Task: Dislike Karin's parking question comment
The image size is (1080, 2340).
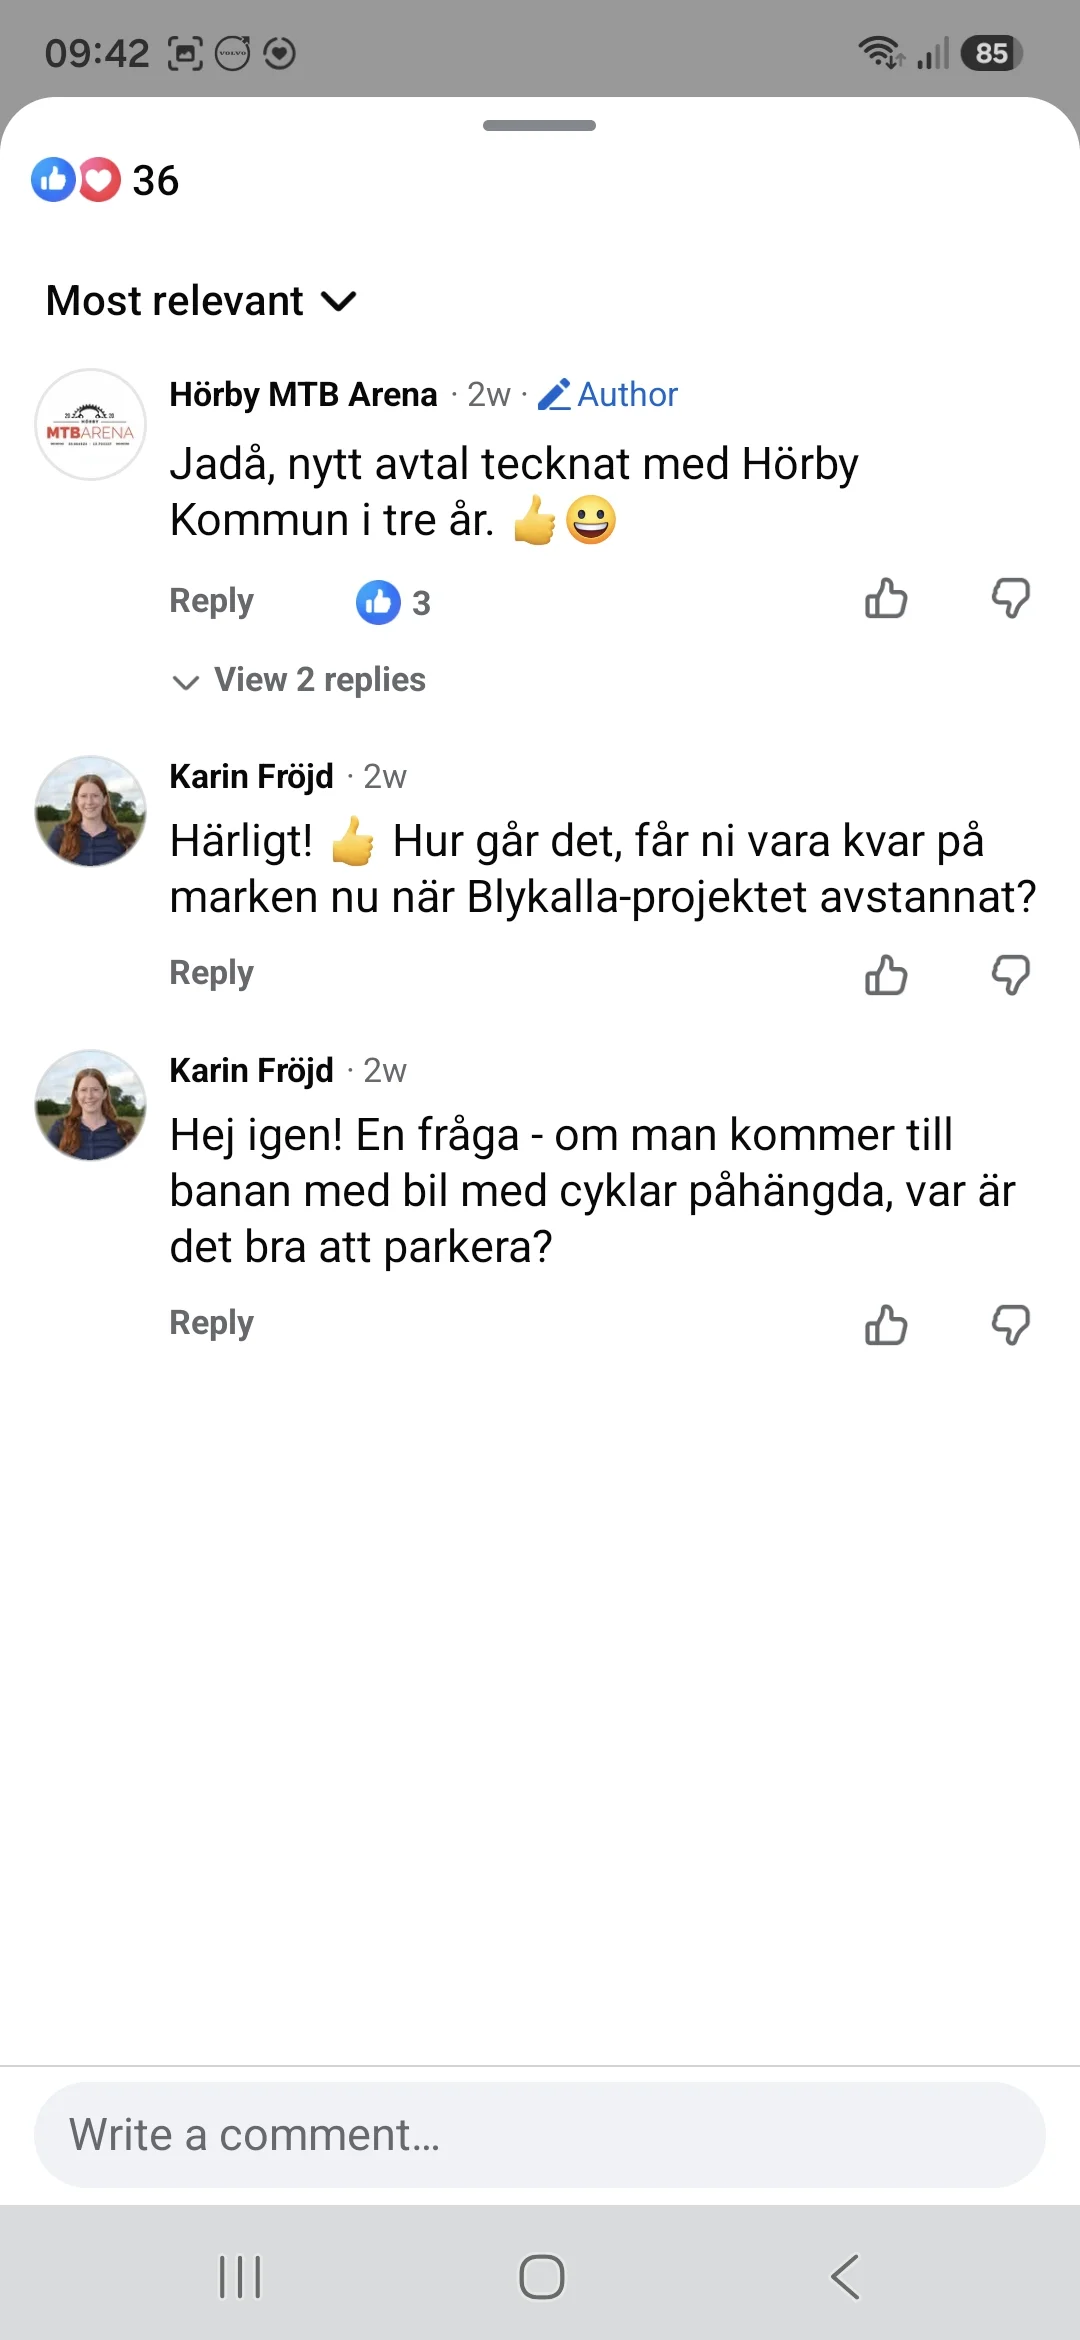Action: point(1010,1325)
